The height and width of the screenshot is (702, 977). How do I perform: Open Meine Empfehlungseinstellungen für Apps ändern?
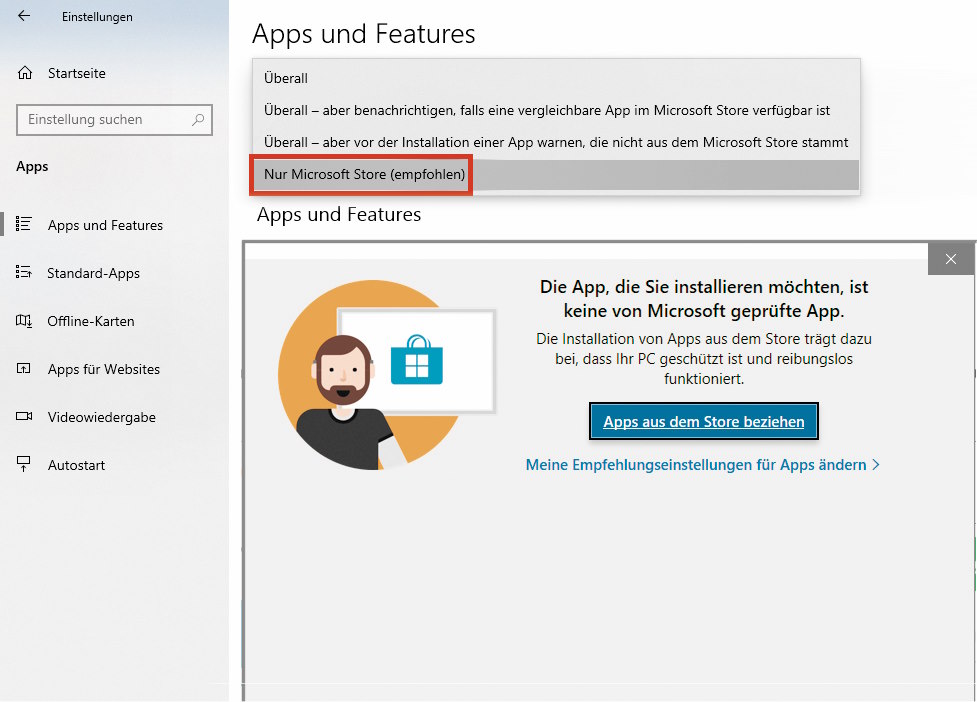(x=696, y=465)
